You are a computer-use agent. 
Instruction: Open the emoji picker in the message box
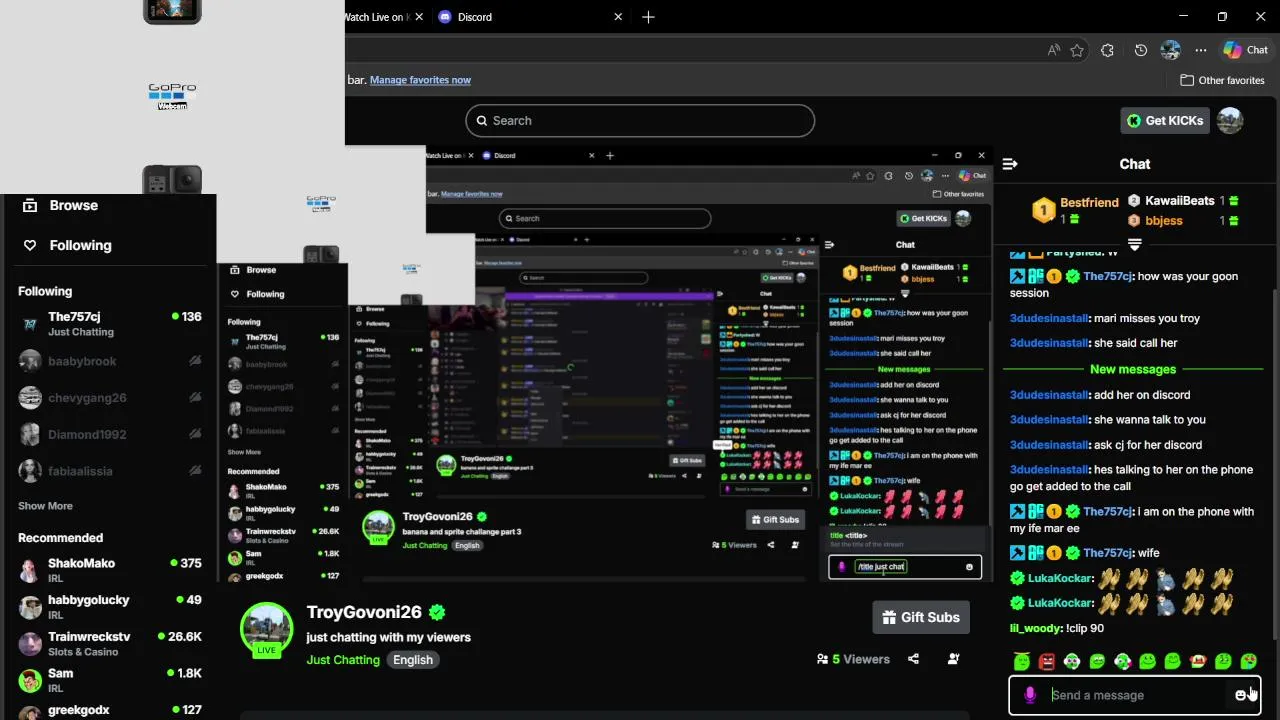(1241, 695)
